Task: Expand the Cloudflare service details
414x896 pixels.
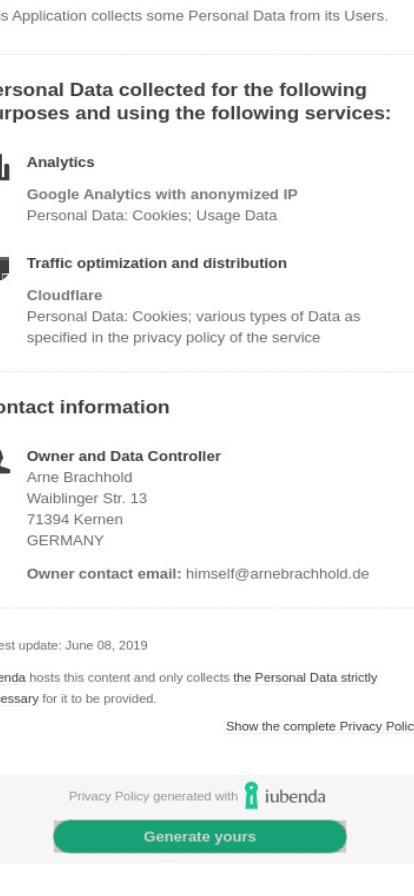Action: point(65,295)
